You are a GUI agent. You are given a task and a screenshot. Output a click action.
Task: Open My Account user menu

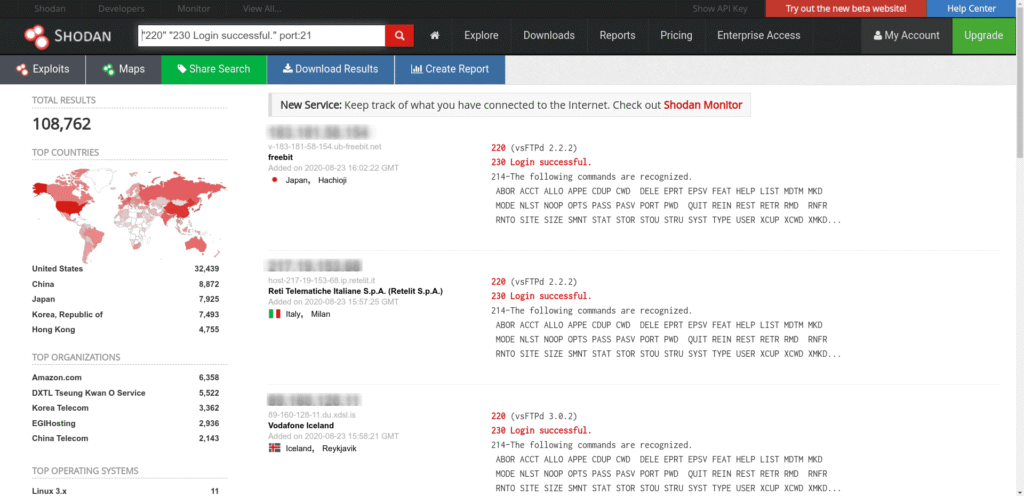pyautogui.click(x=906, y=36)
